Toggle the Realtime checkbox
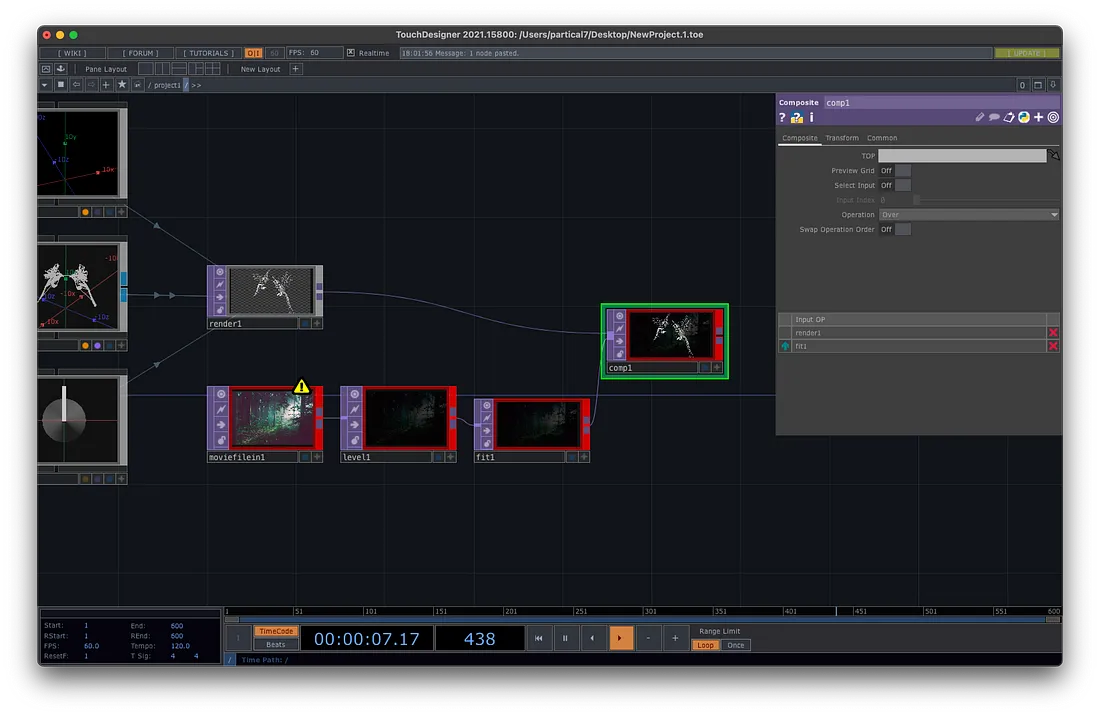Viewport: 1100px width, 716px height. point(351,52)
